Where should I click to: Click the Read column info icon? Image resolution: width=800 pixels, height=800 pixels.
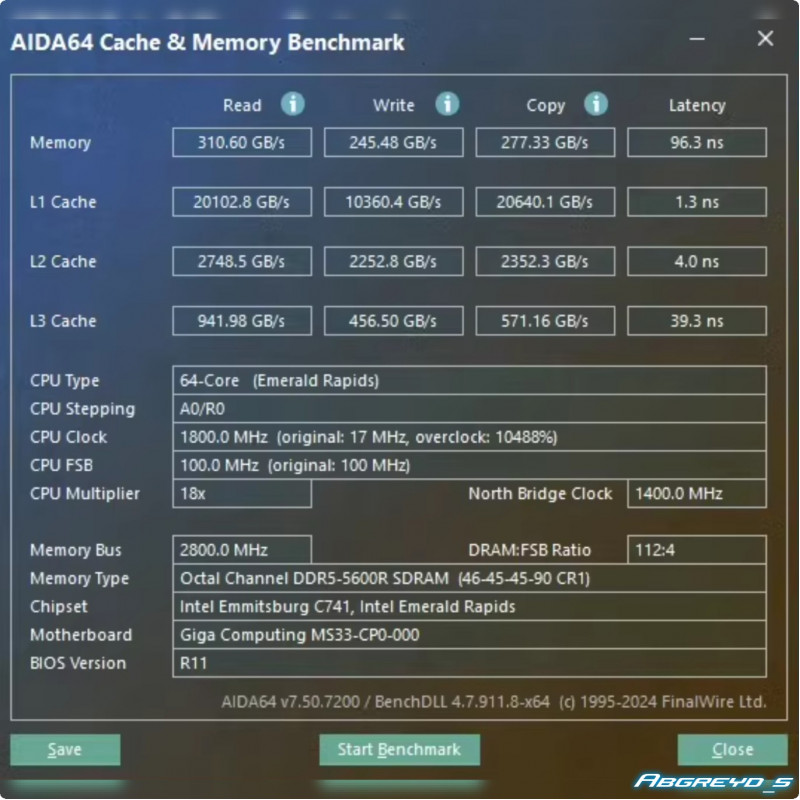[293, 104]
